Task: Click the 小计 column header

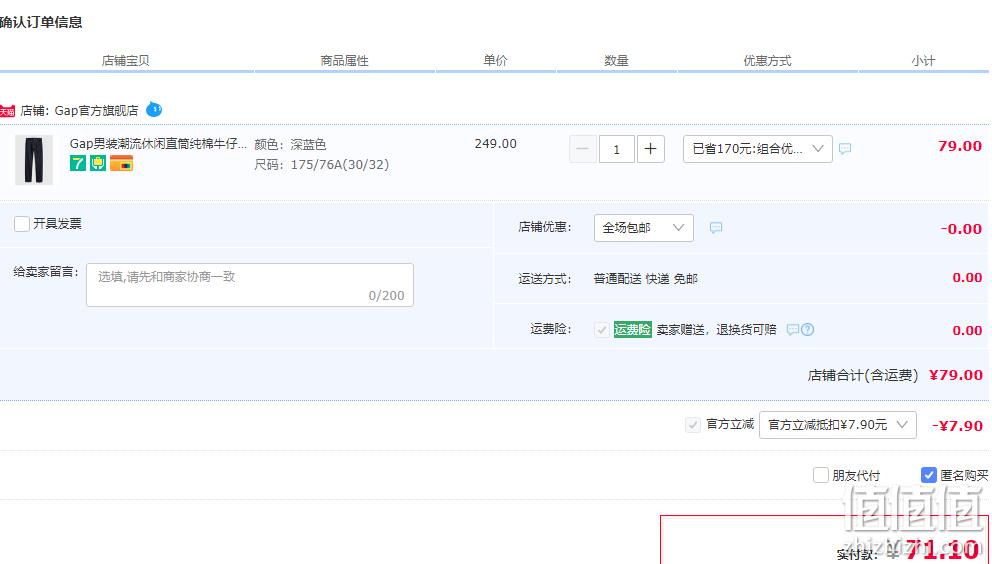Action: click(923, 61)
